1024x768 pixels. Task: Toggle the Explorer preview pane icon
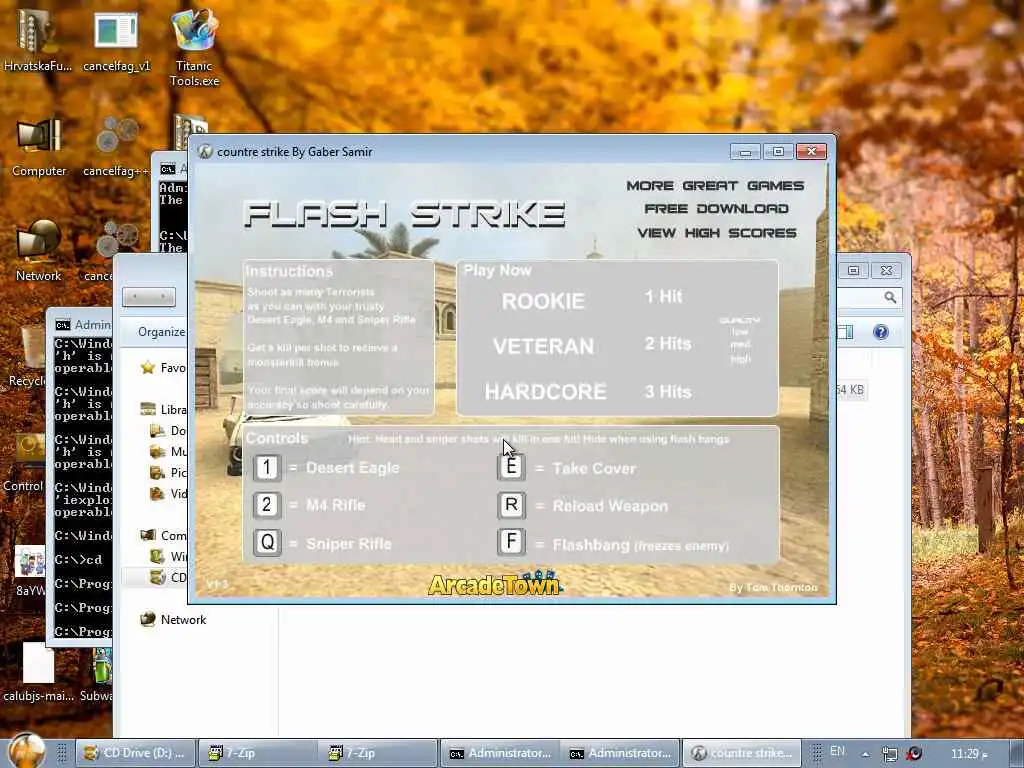click(x=846, y=332)
